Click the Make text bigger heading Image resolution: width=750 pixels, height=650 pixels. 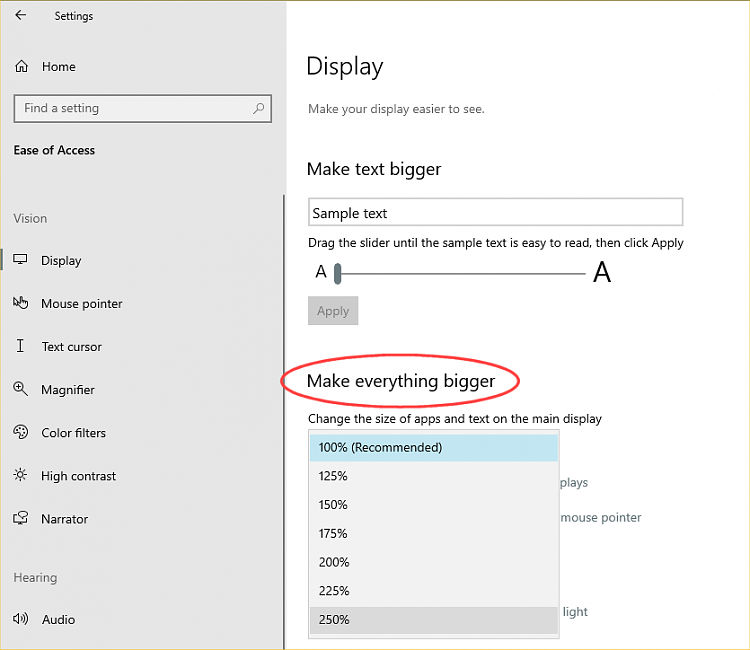pos(374,169)
